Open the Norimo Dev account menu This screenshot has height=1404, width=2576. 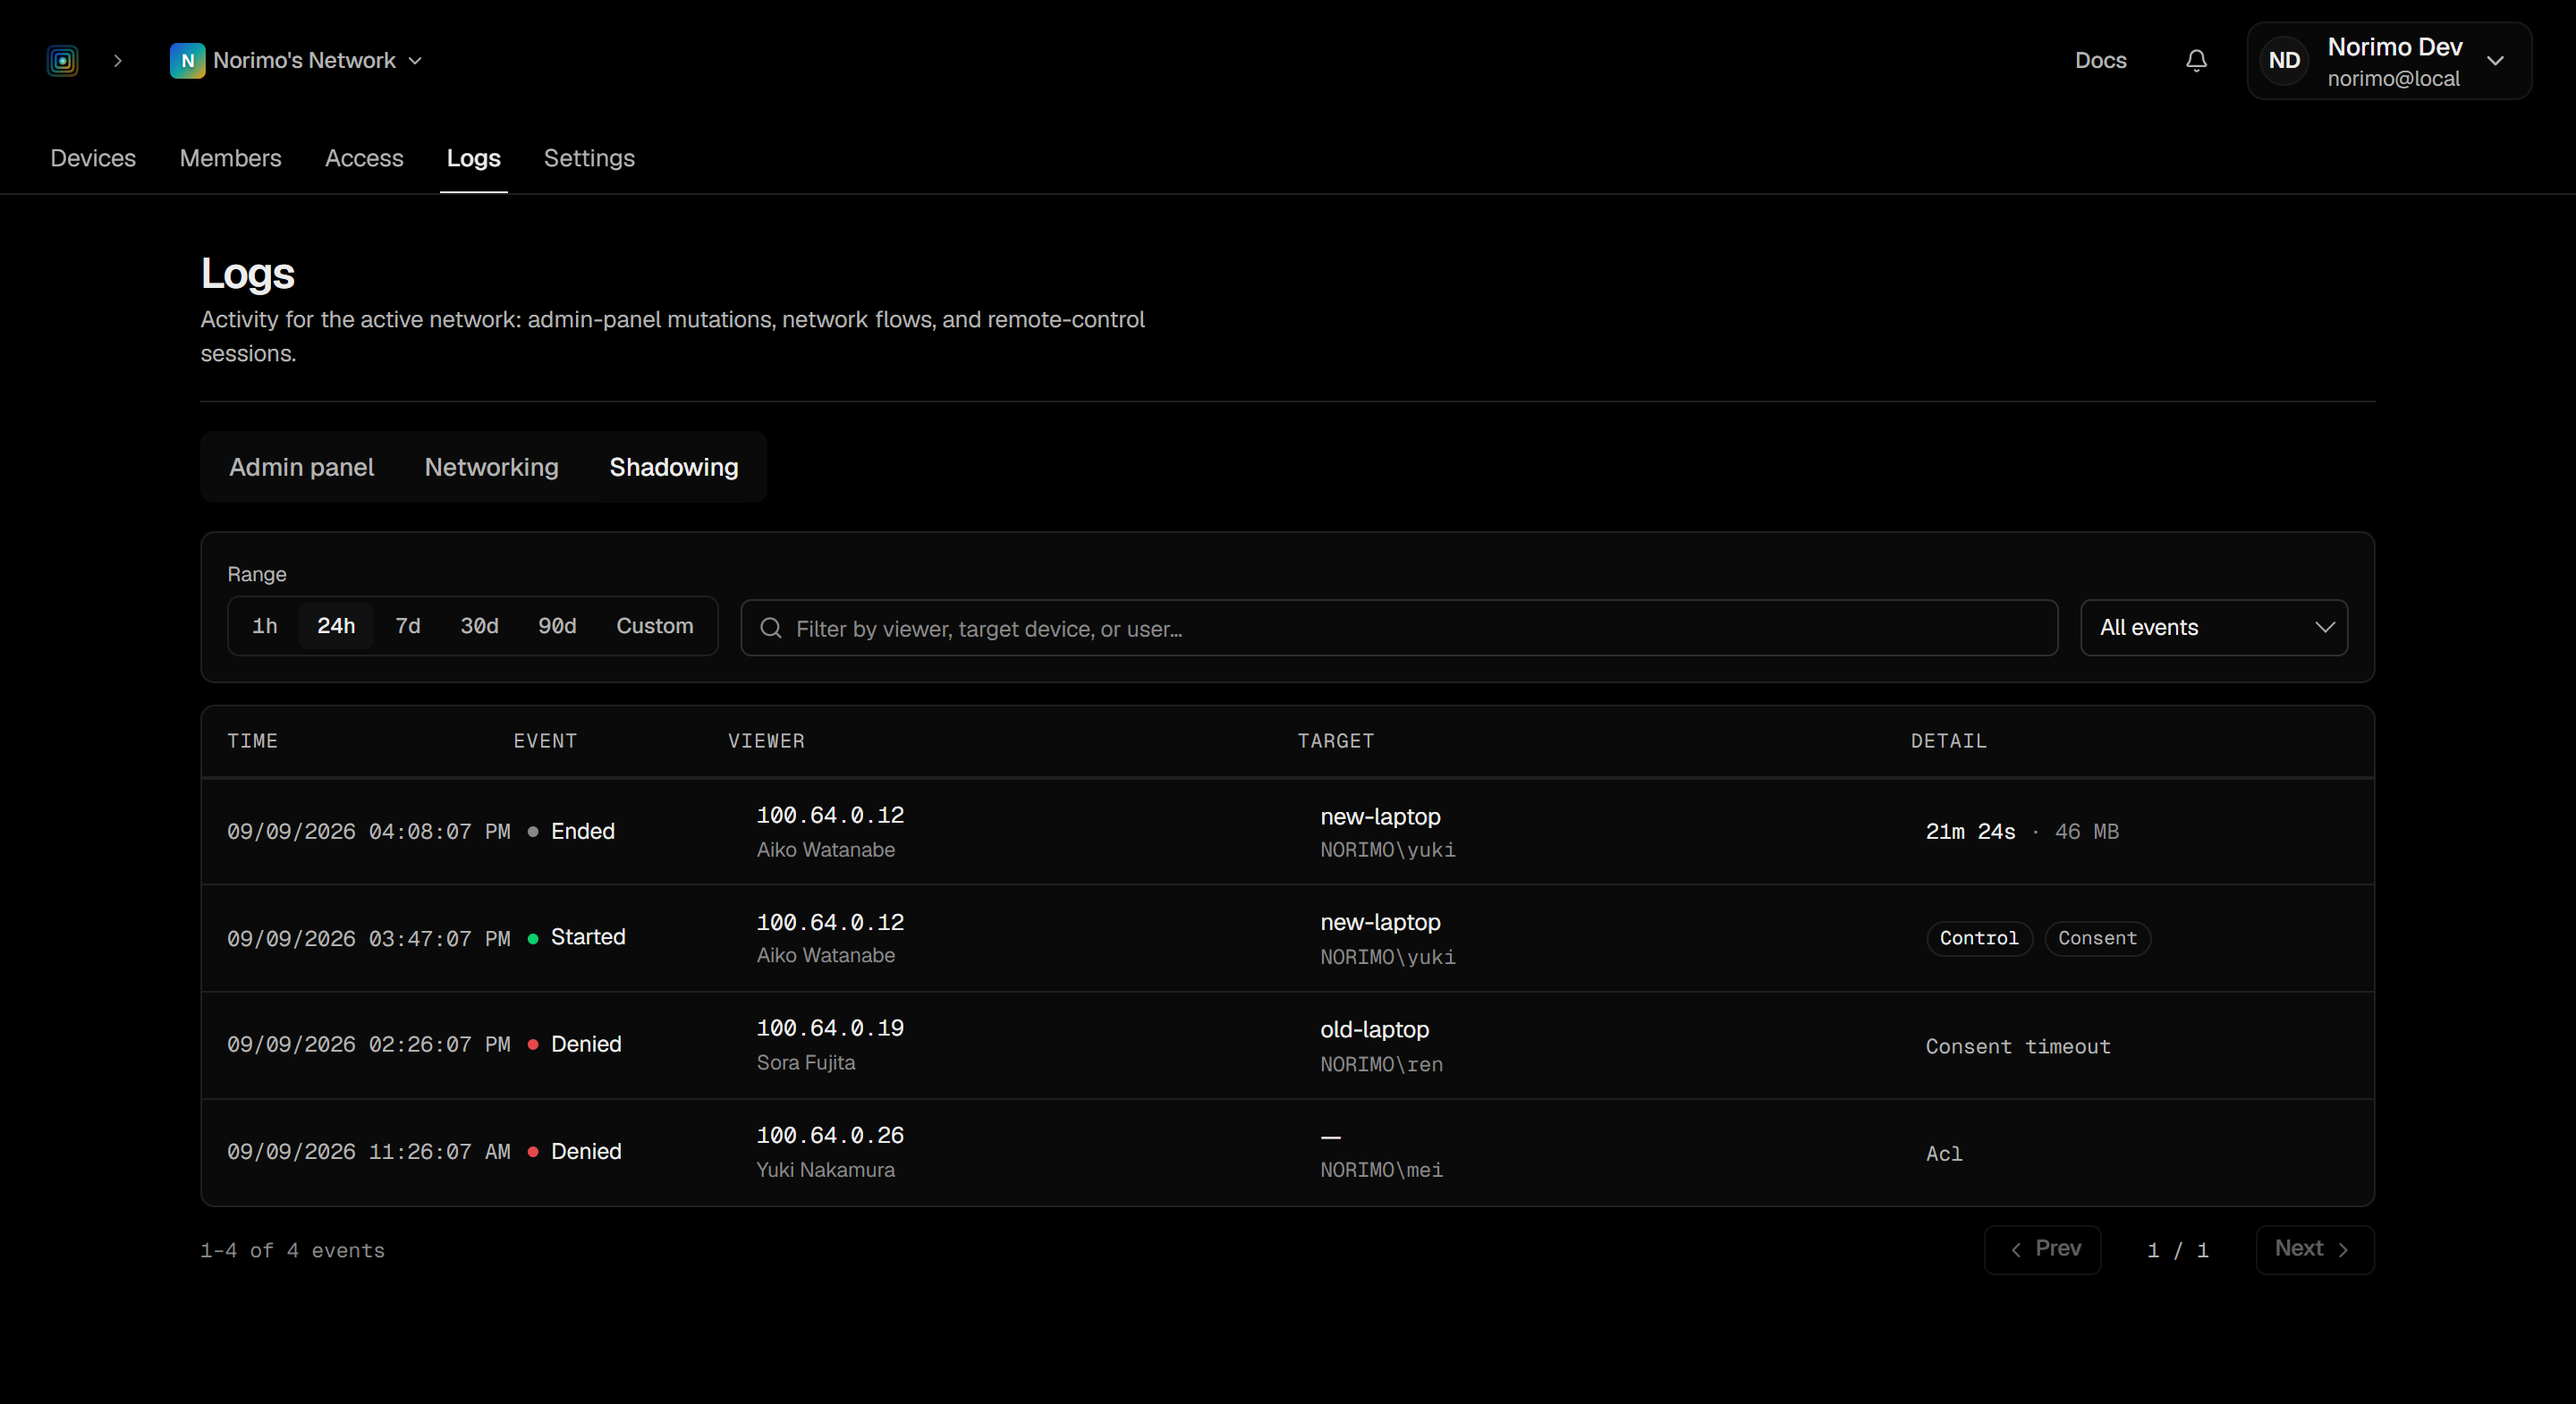point(2389,61)
